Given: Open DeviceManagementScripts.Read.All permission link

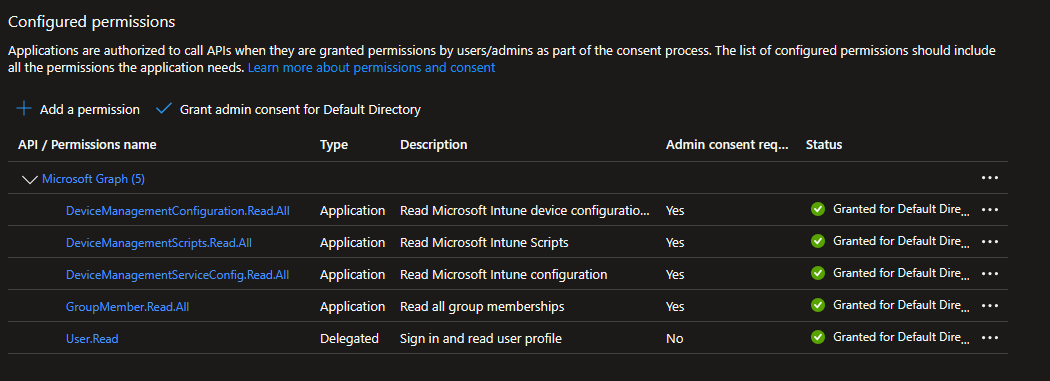Looking at the screenshot, I should click(159, 242).
